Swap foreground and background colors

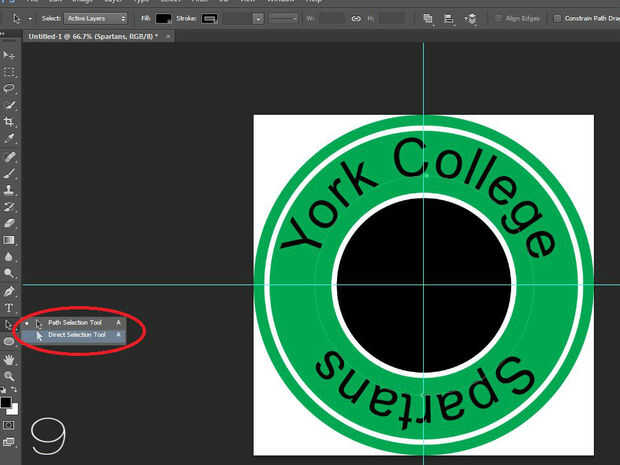(x=14, y=389)
